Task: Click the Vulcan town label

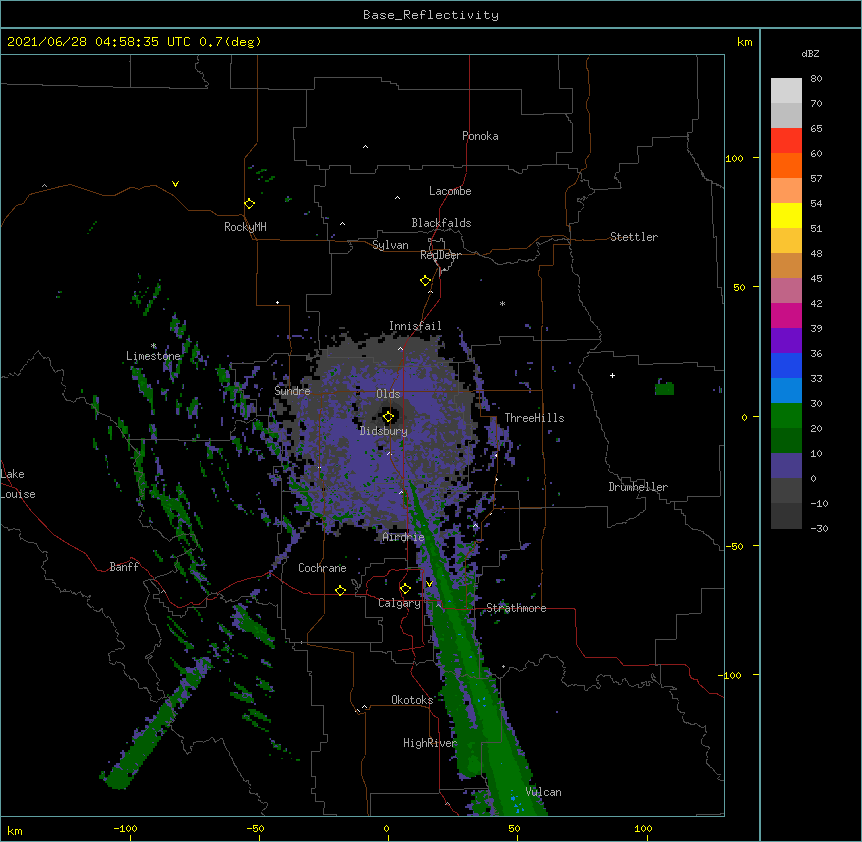Action: coord(543,792)
